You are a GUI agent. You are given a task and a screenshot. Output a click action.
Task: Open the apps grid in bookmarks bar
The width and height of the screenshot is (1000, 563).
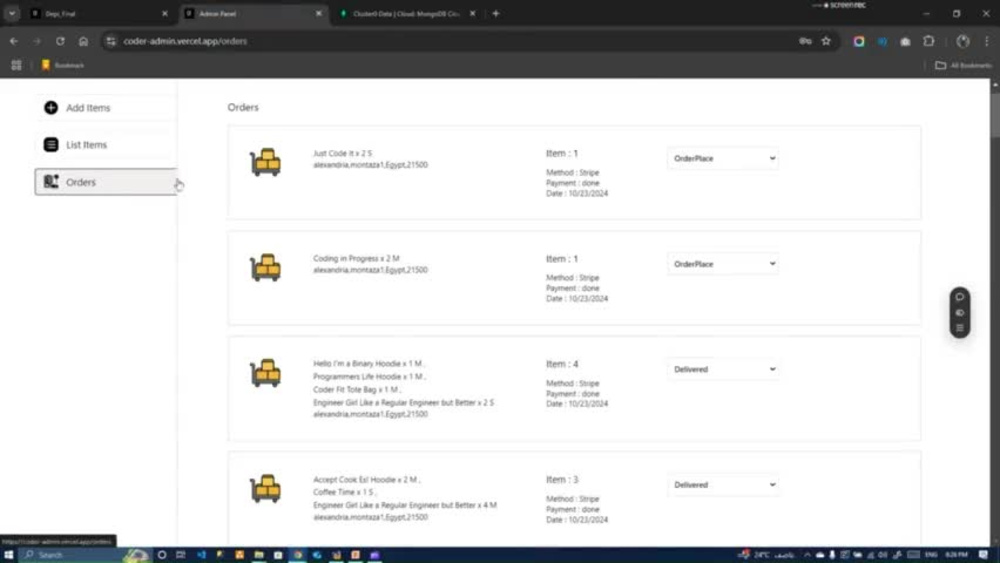pyautogui.click(x=17, y=65)
